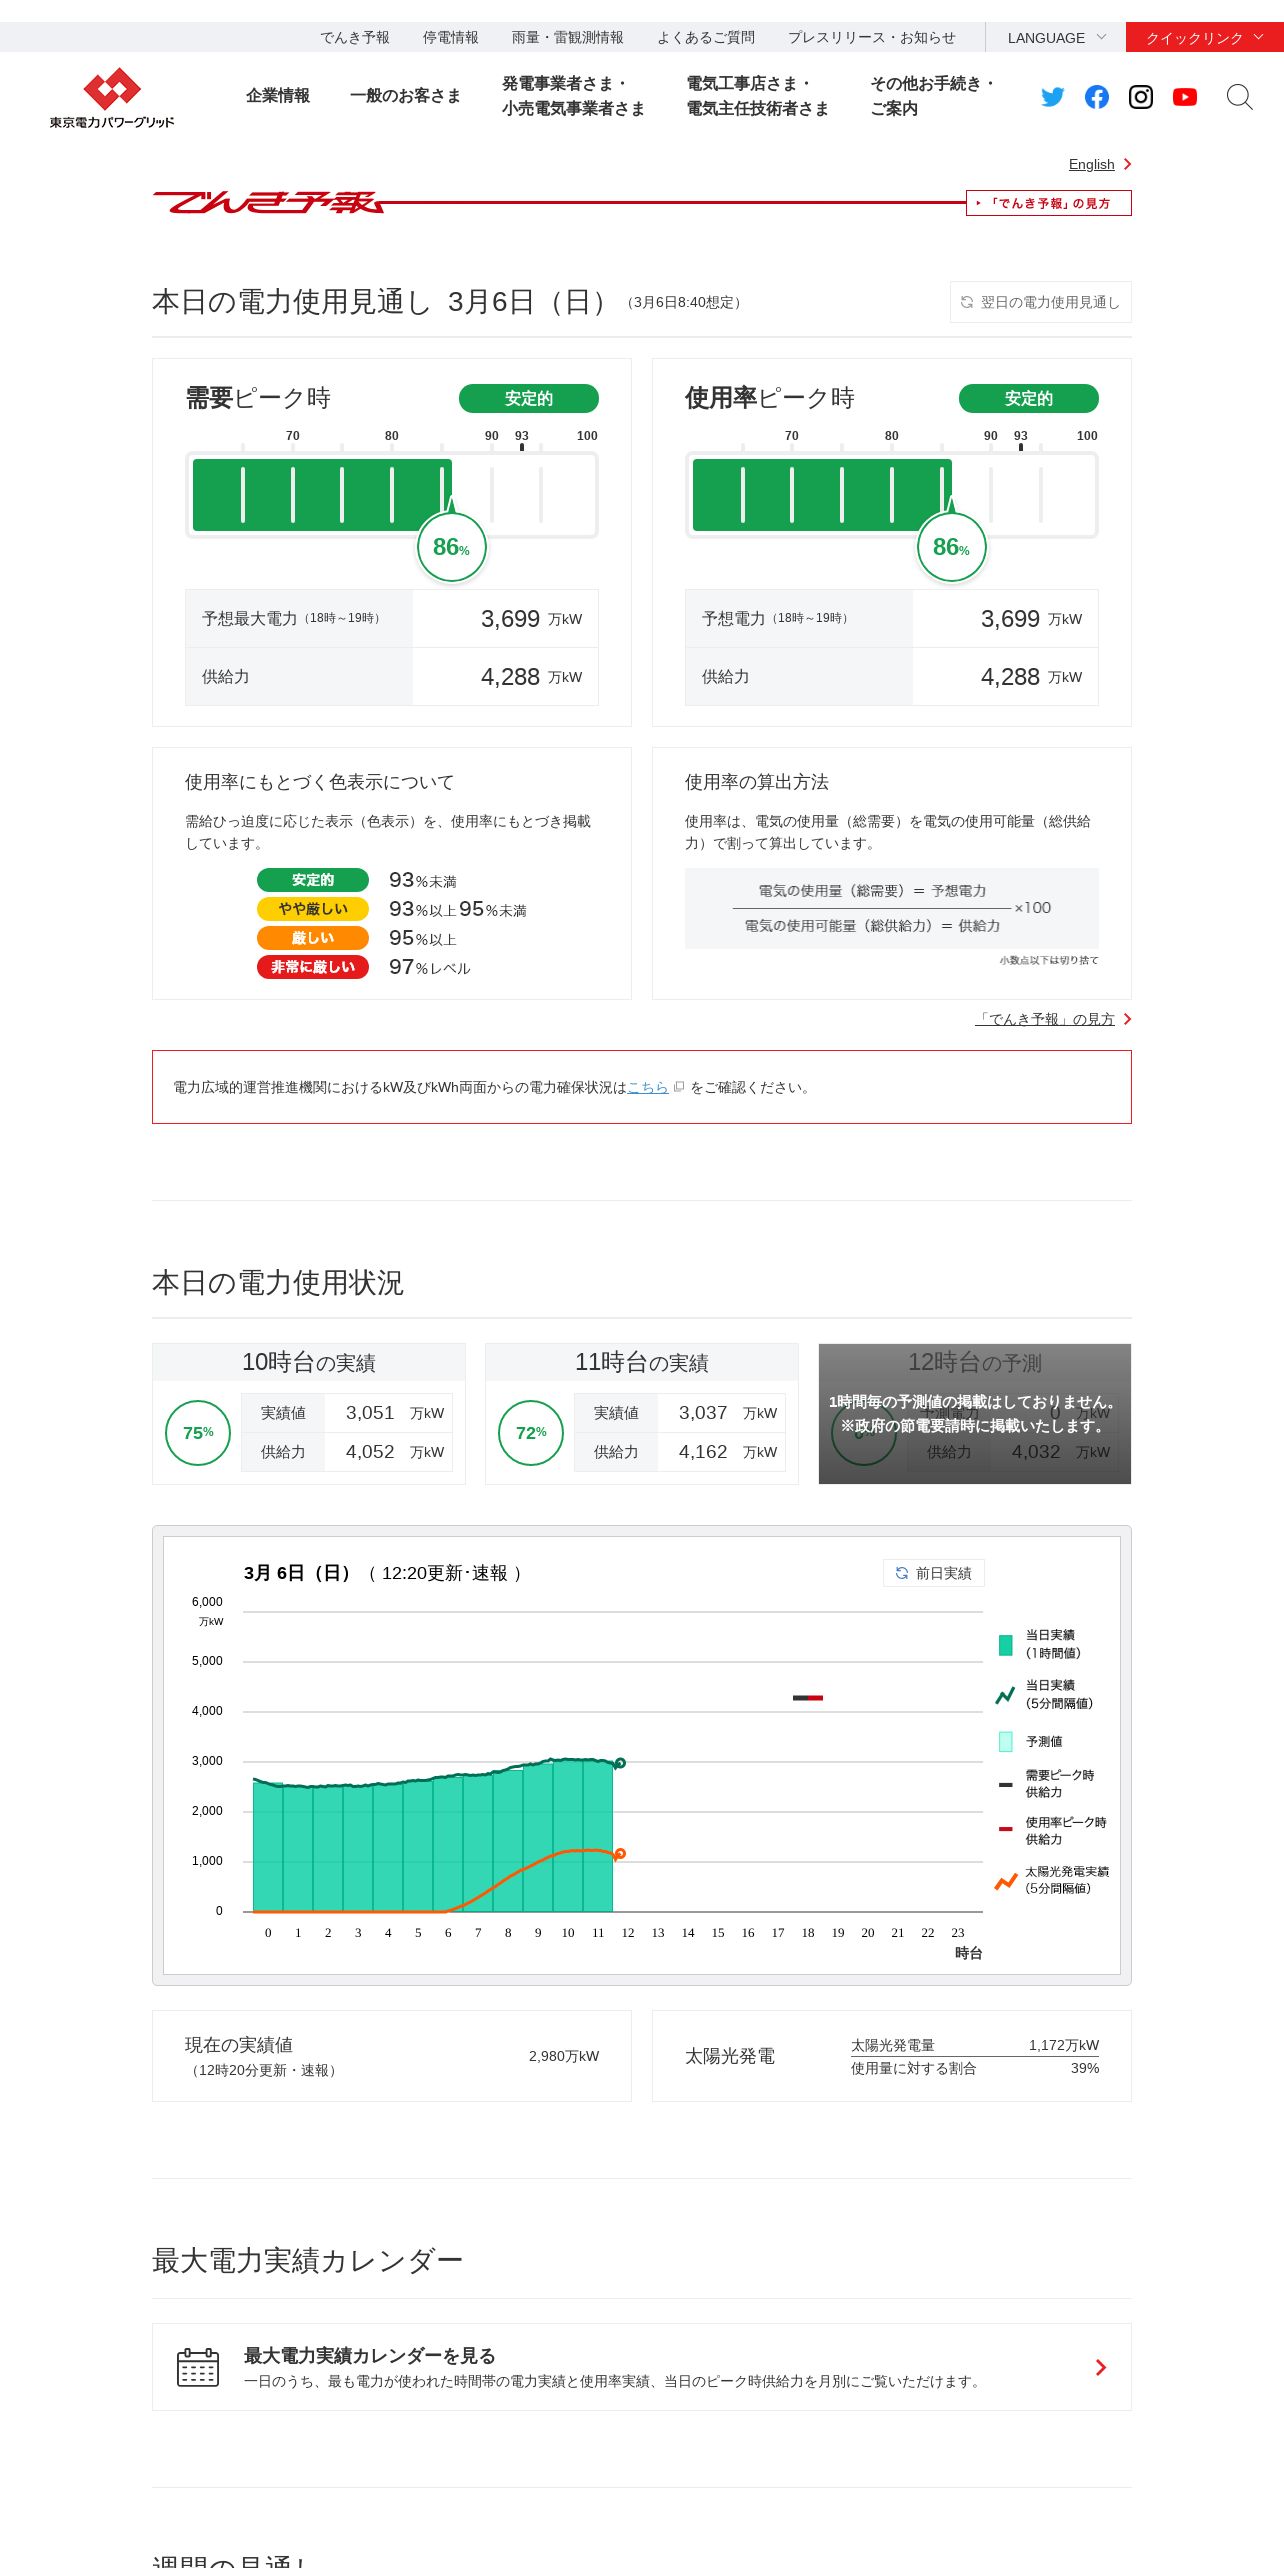Screen dimensions: 1284x2568
Task: Click 2,980万kW 現在の実績値
Action: tap(564, 2056)
